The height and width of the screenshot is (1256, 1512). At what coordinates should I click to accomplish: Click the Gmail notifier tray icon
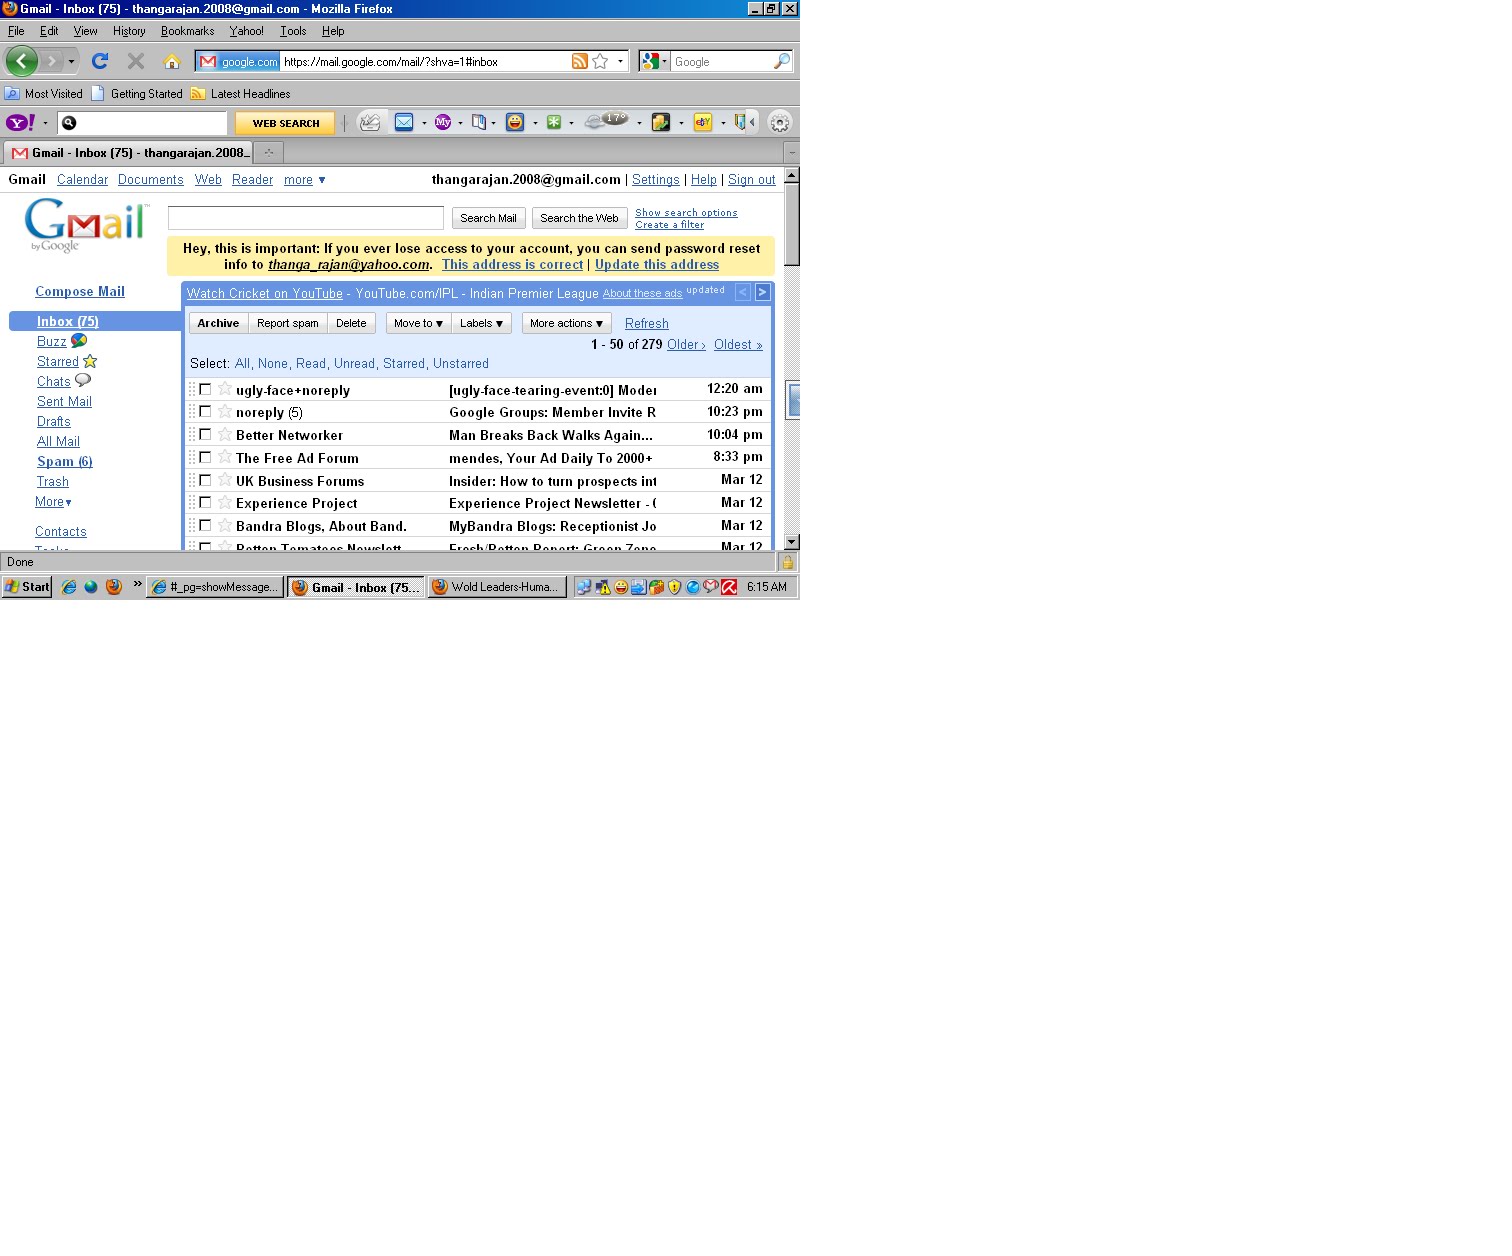tap(711, 587)
